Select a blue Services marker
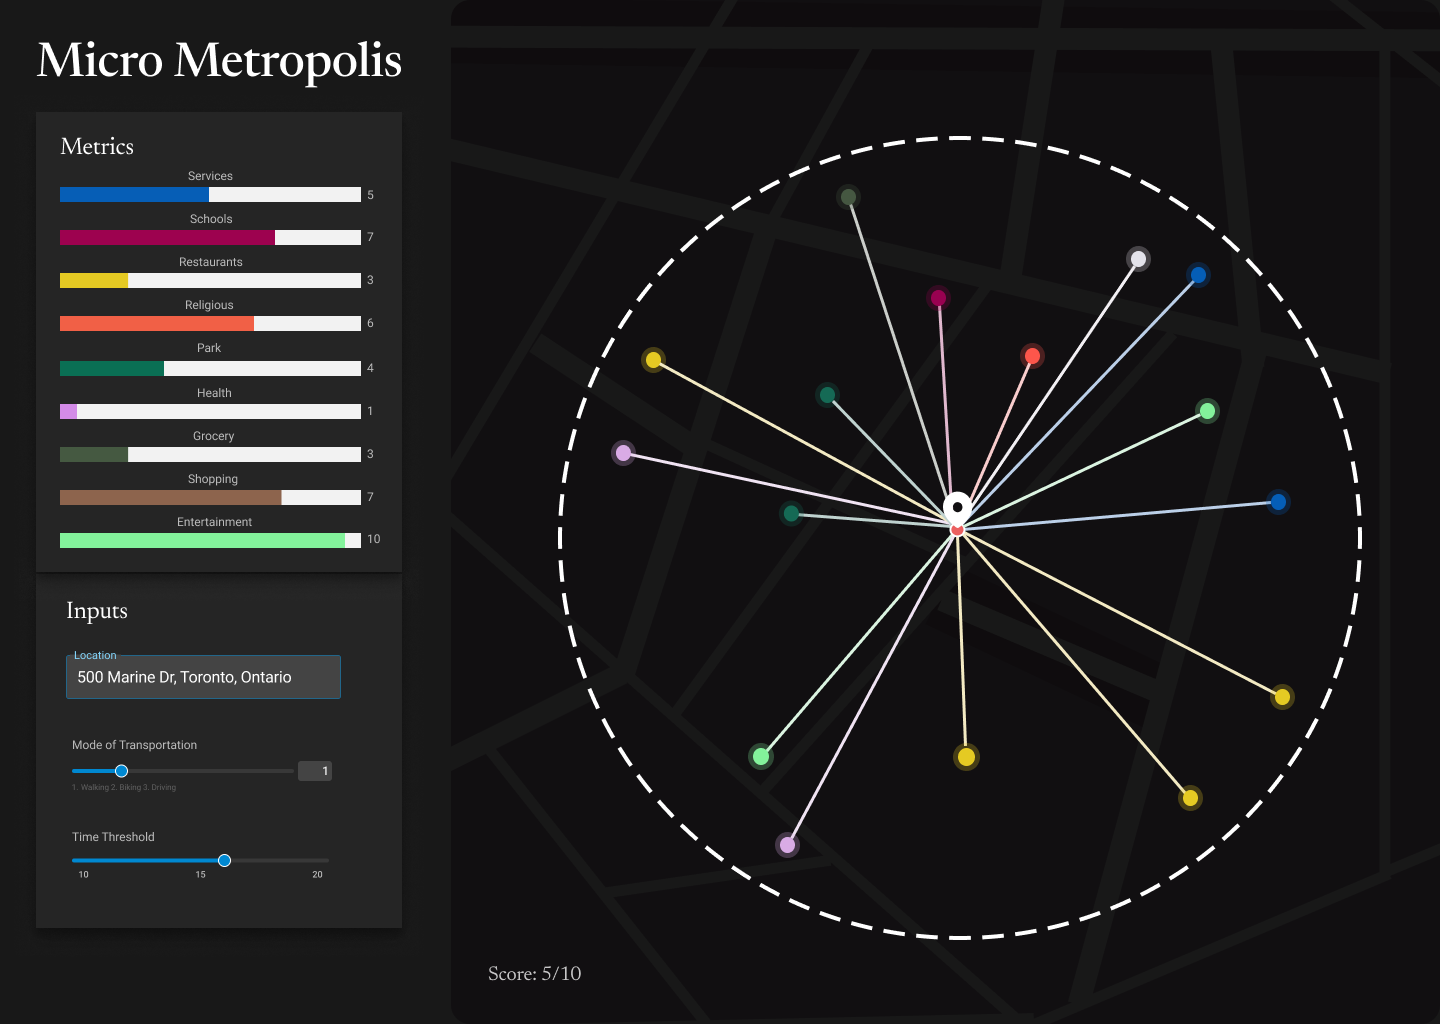The height and width of the screenshot is (1024, 1440). pos(1197,274)
